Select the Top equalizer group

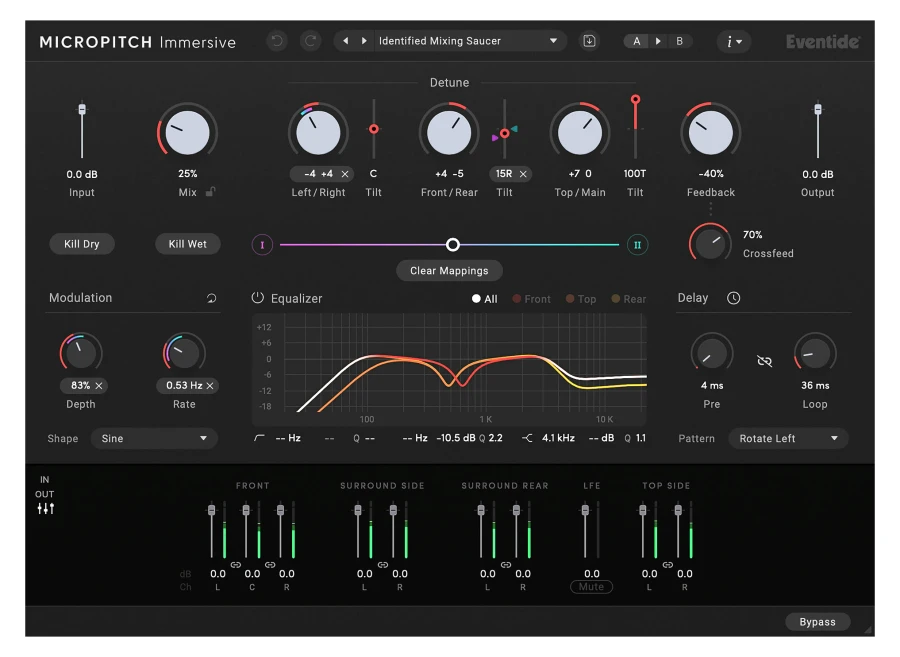click(x=581, y=299)
